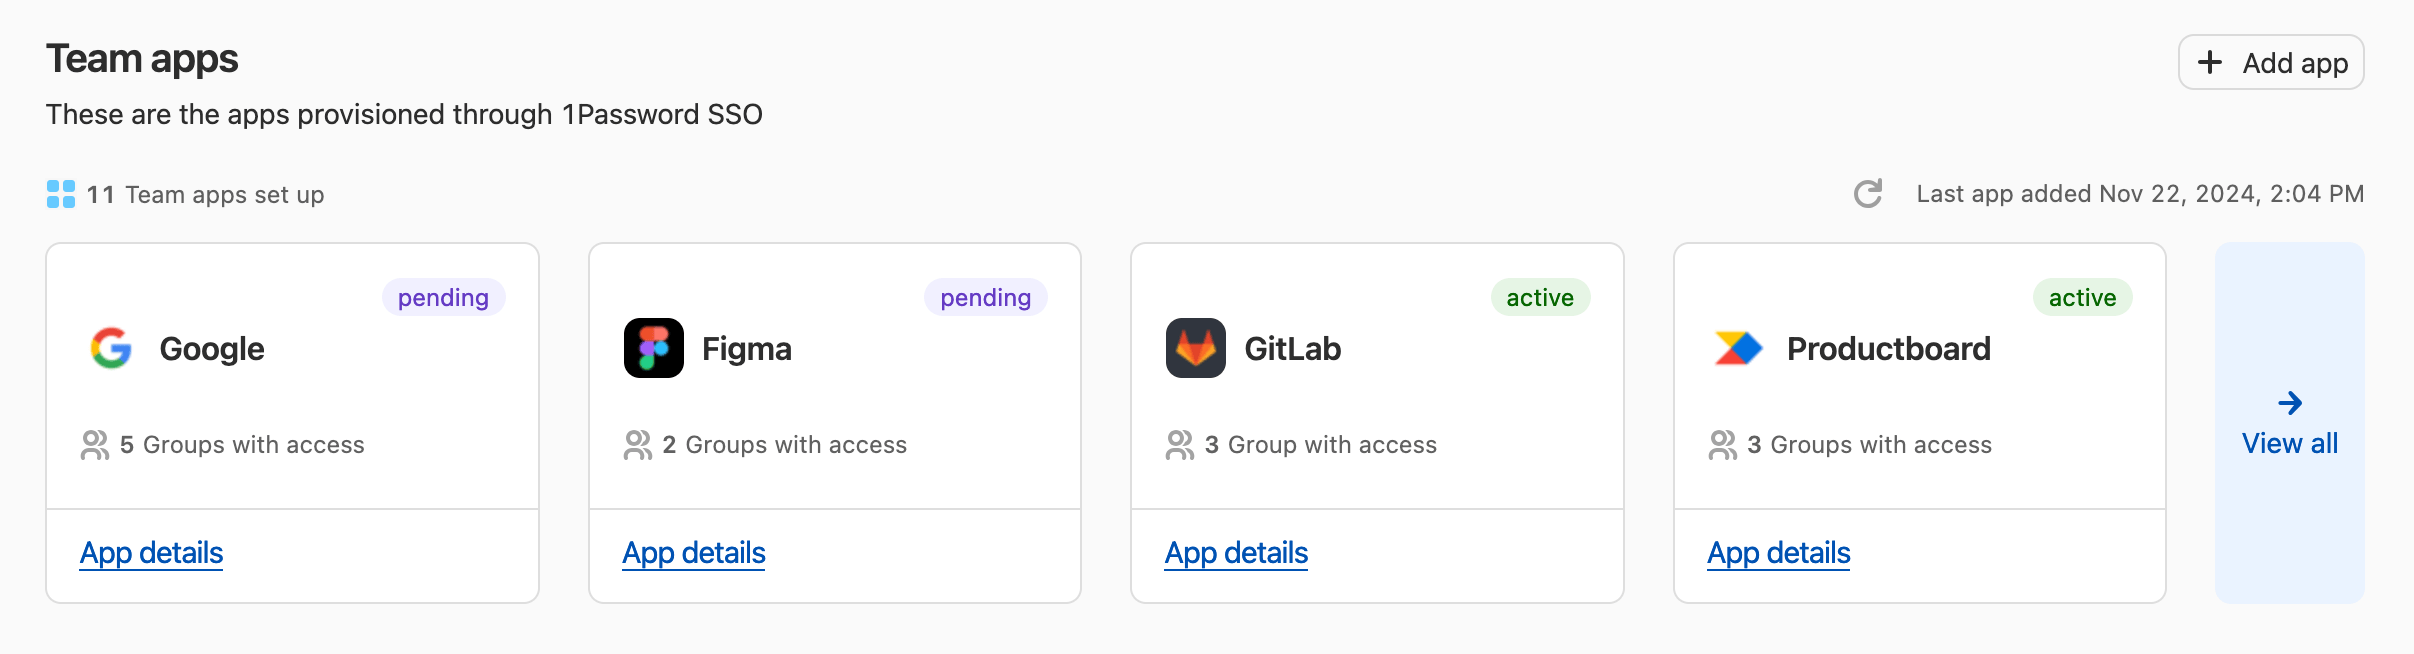Open the View all apps page

point(2290,443)
